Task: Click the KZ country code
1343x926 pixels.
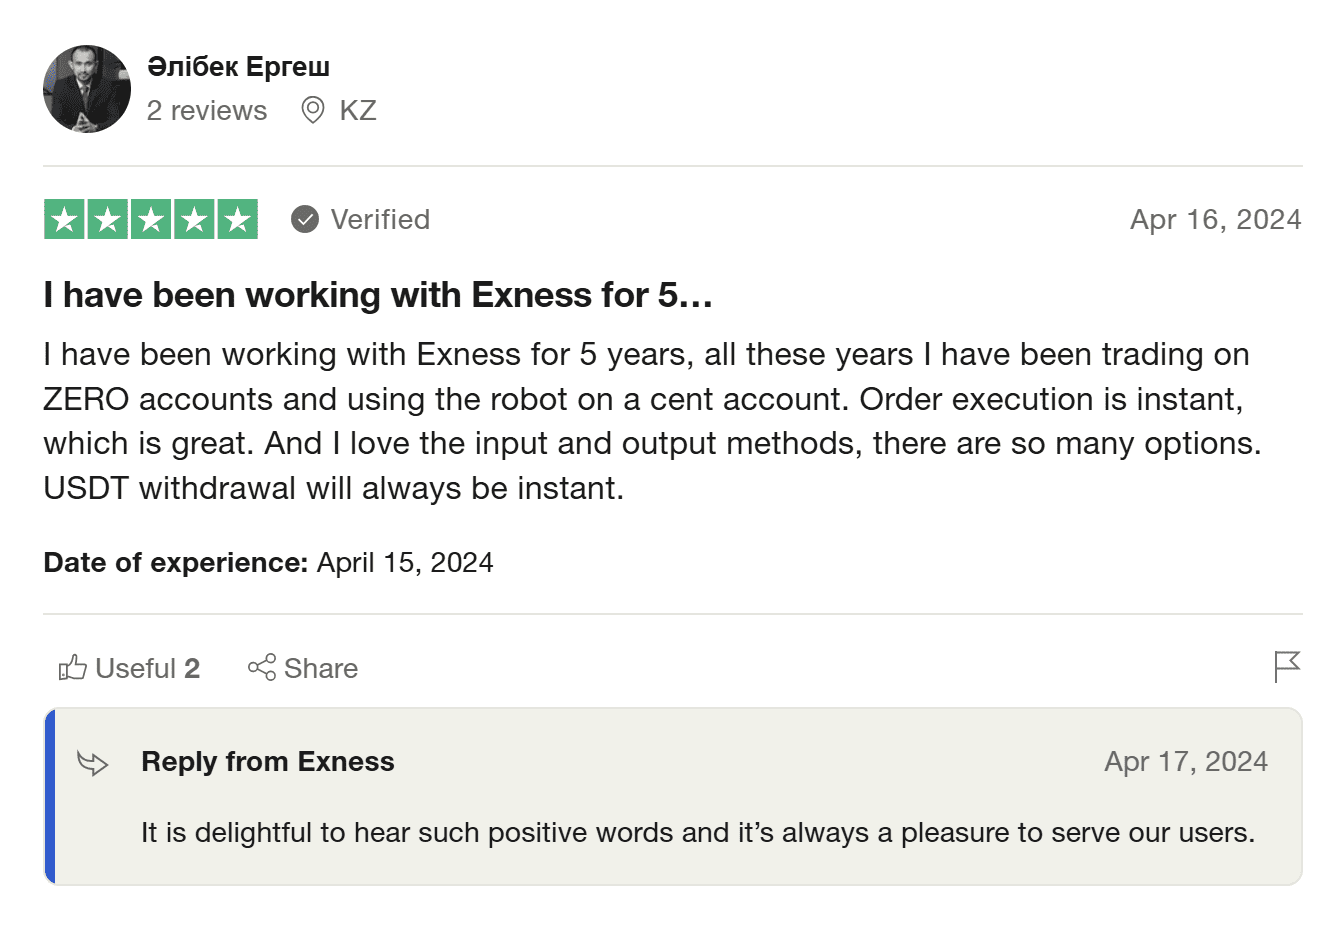Action: click(x=358, y=110)
